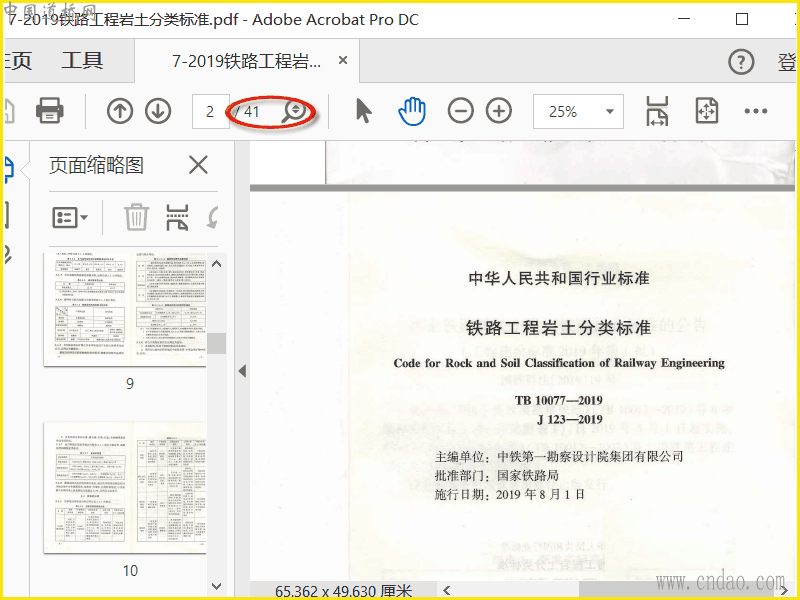The image size is (800, 600).
Task: Click the fit full page icon
Action: pyautogui.click(x=707, y=111)
